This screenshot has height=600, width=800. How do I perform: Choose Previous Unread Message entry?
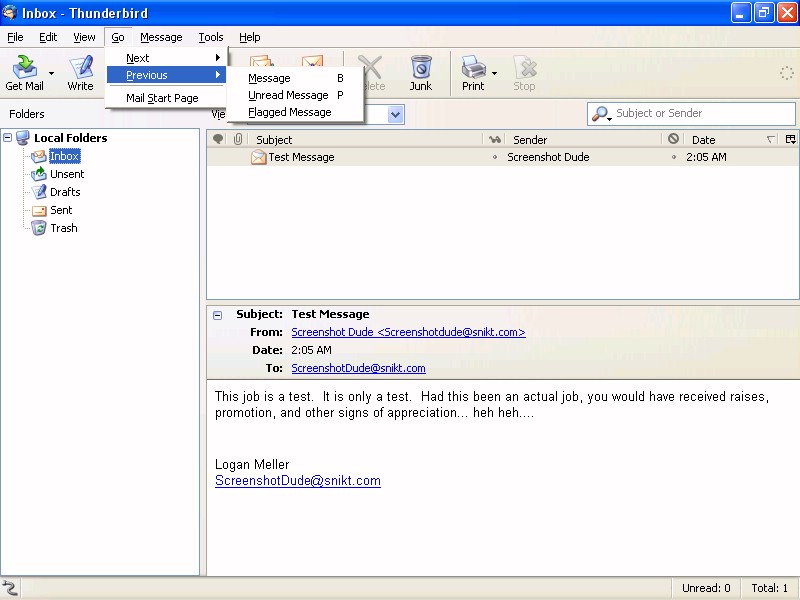[x=295, y=95]
